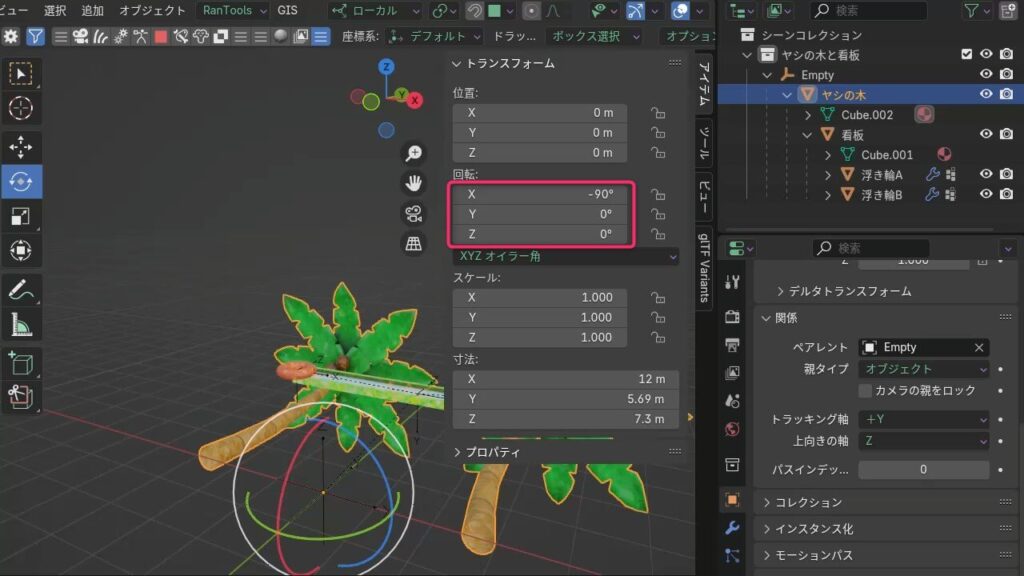Screen dimensions: 1024x576
Task: Toggle visibility eye for 浮き輪A
Action: pyautogui.click(x=986, y=174)
